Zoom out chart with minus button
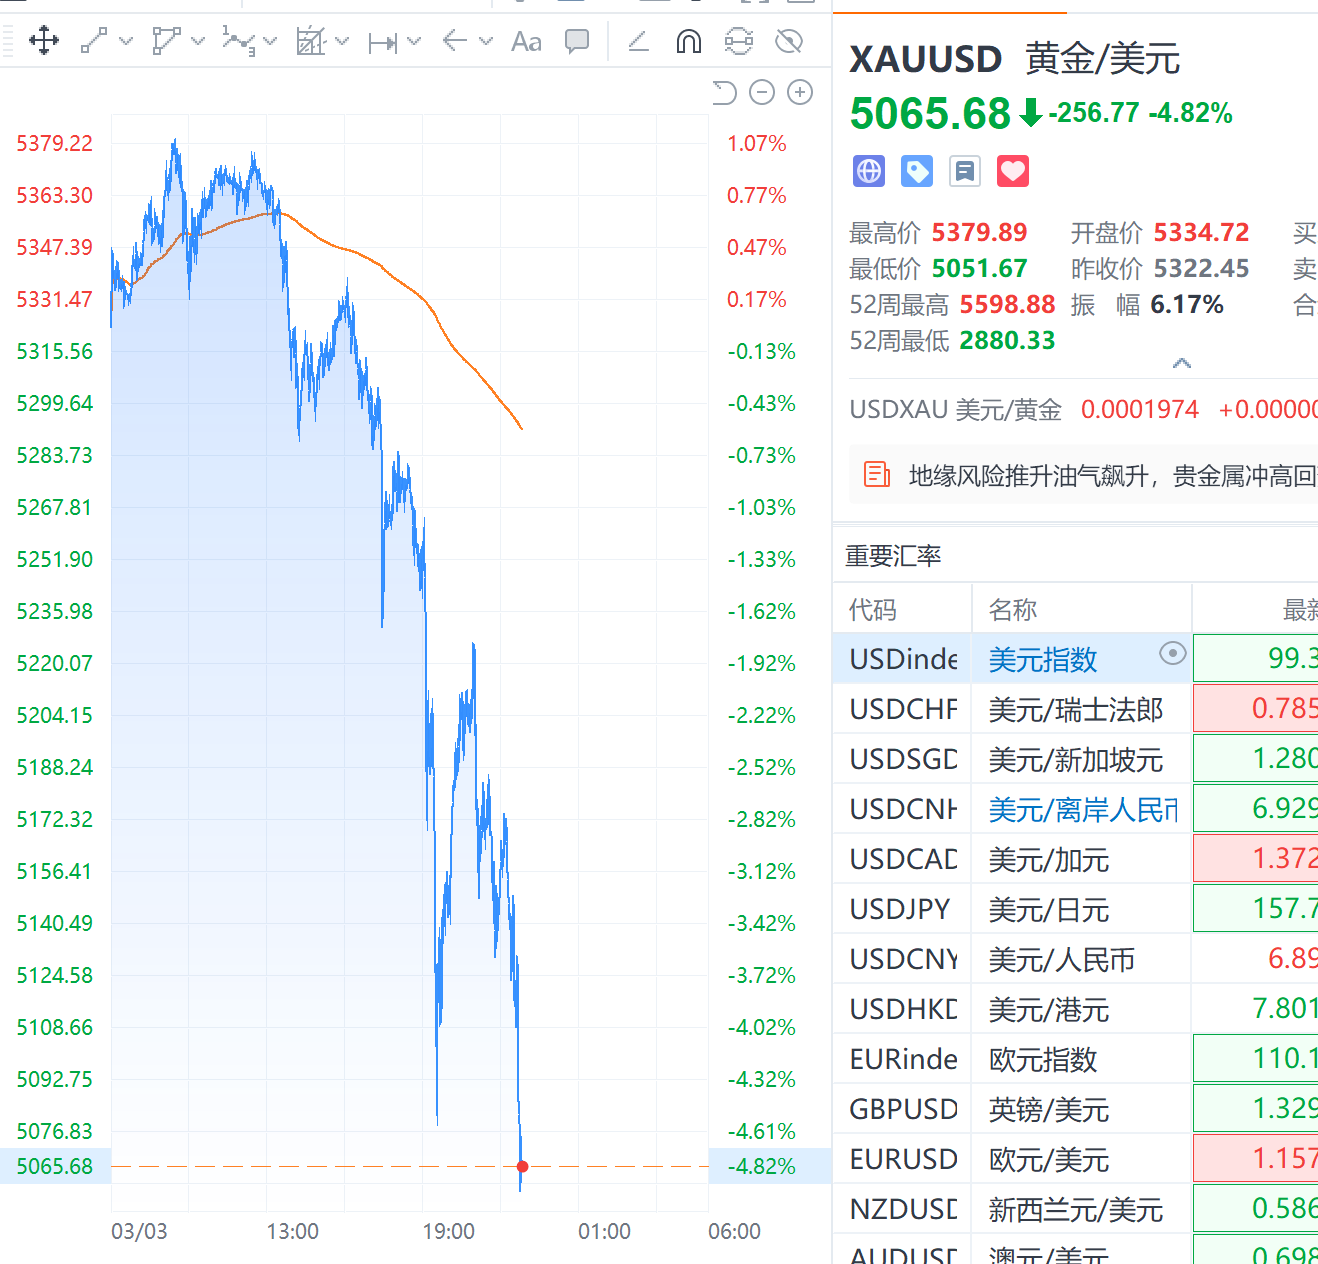 [762, 93]
